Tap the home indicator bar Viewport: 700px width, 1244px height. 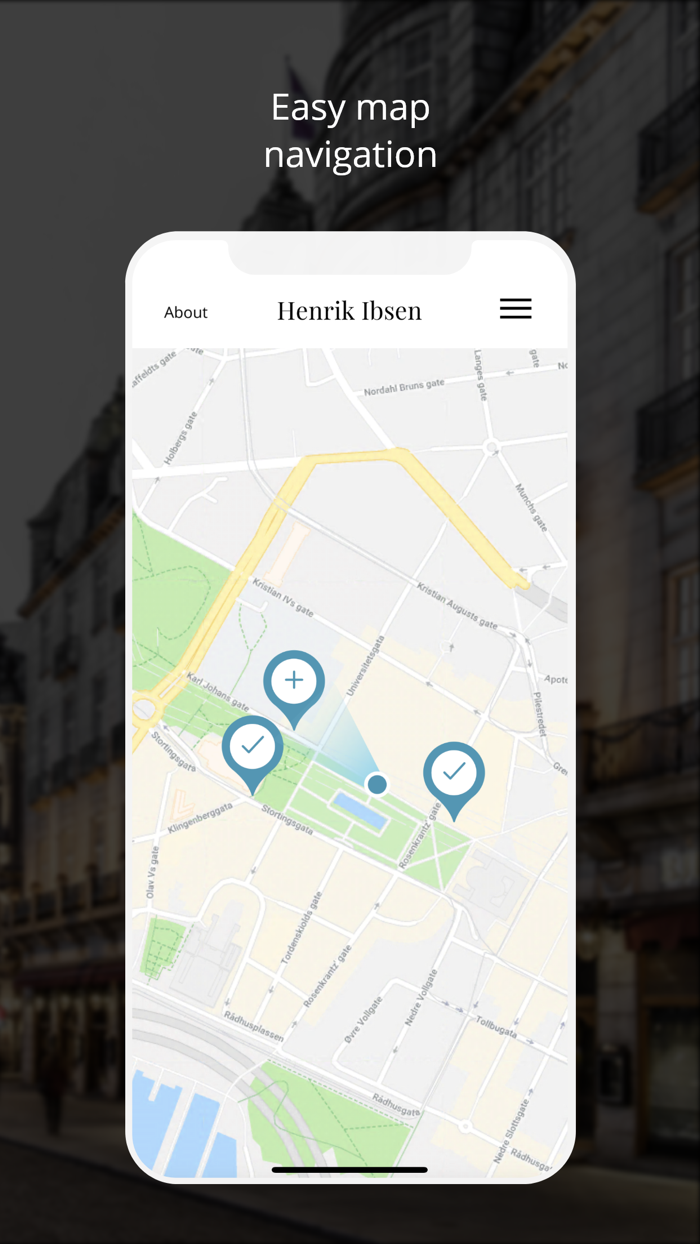tap(350, 1169)
